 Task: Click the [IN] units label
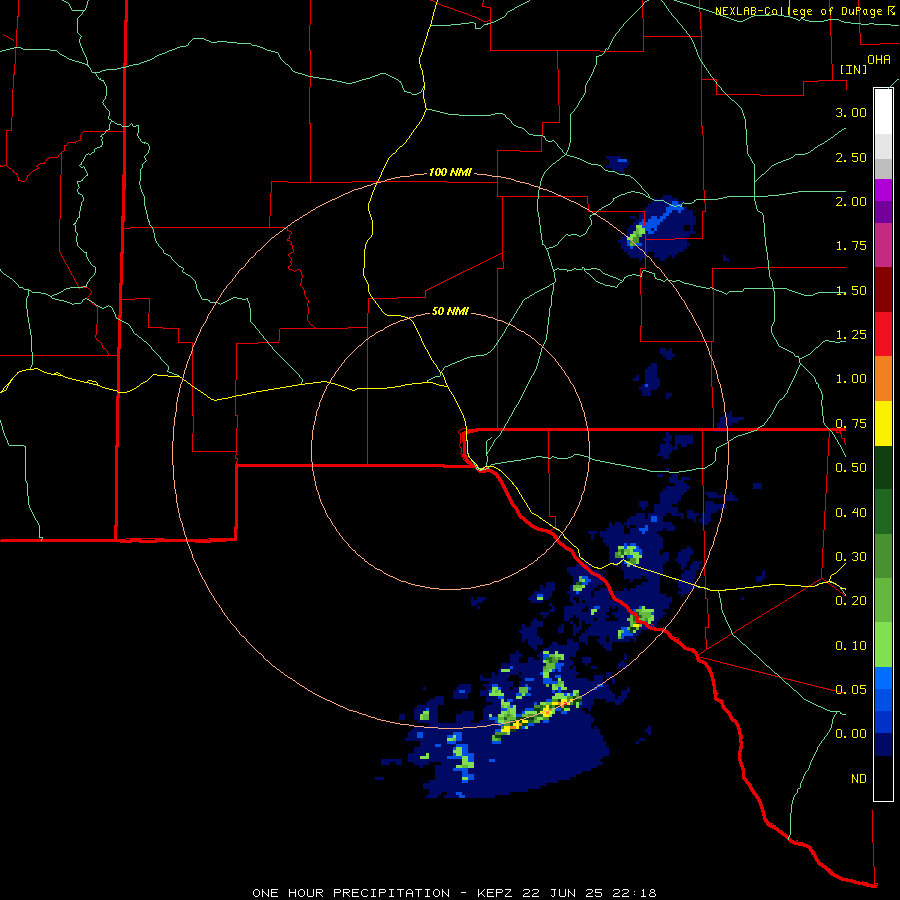852,69
